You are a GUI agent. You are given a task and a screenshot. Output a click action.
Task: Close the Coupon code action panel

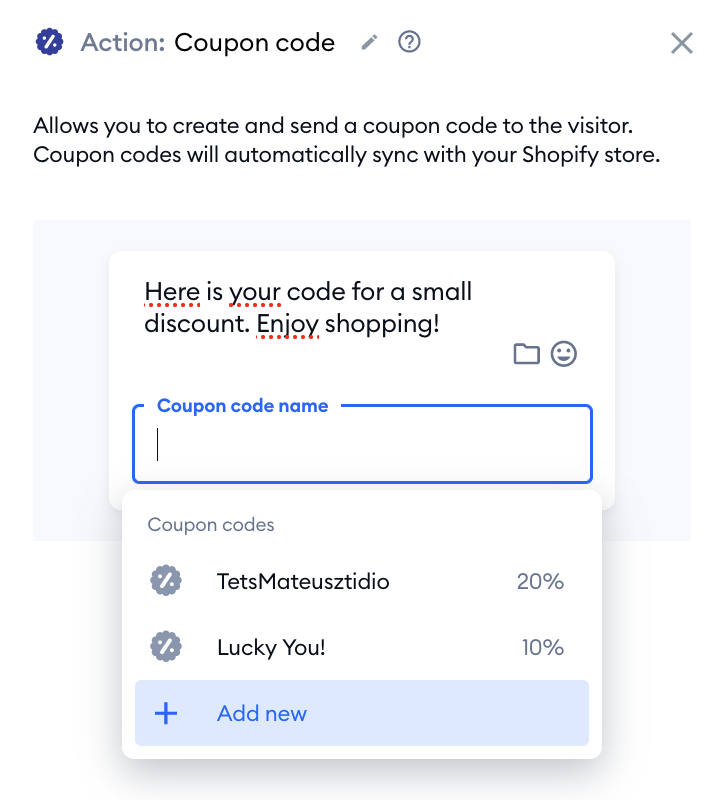(x=682, y=43)
